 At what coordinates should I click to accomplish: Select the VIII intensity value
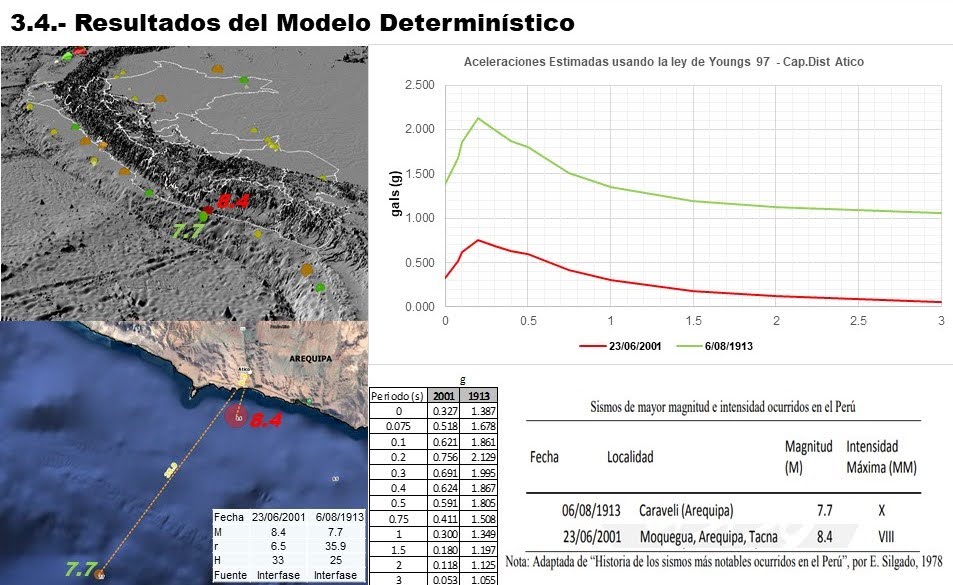(x=886, y=536)
